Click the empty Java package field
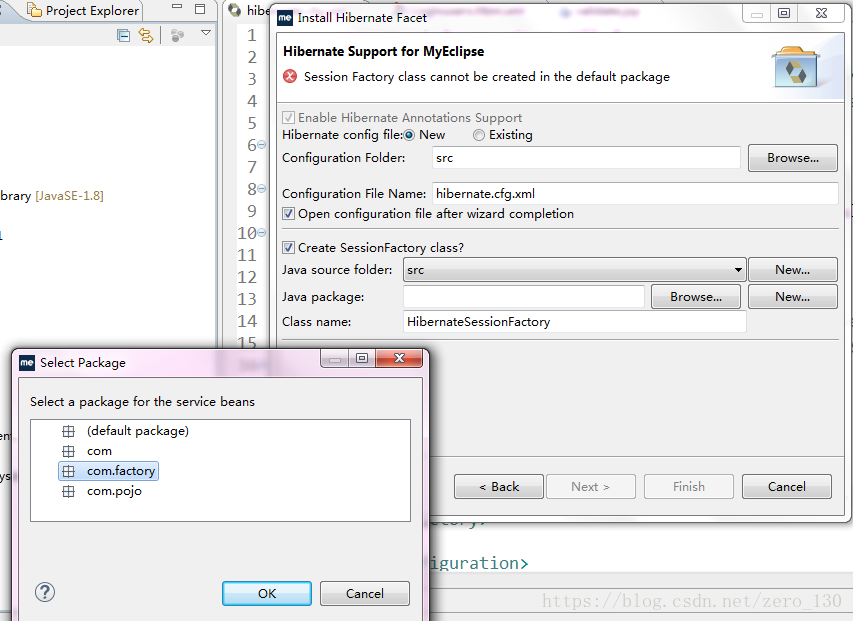853x621 pixels. (524, 297)
